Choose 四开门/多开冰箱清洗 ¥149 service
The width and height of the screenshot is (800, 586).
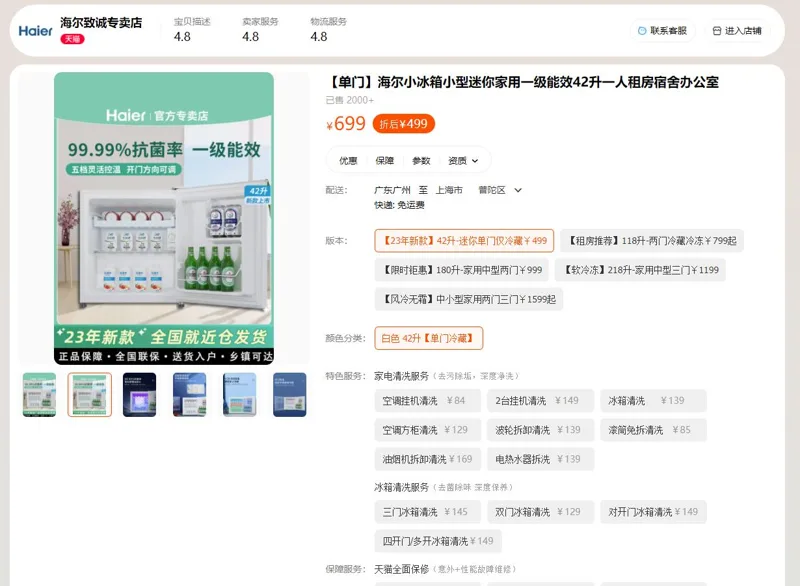point(438,541)
